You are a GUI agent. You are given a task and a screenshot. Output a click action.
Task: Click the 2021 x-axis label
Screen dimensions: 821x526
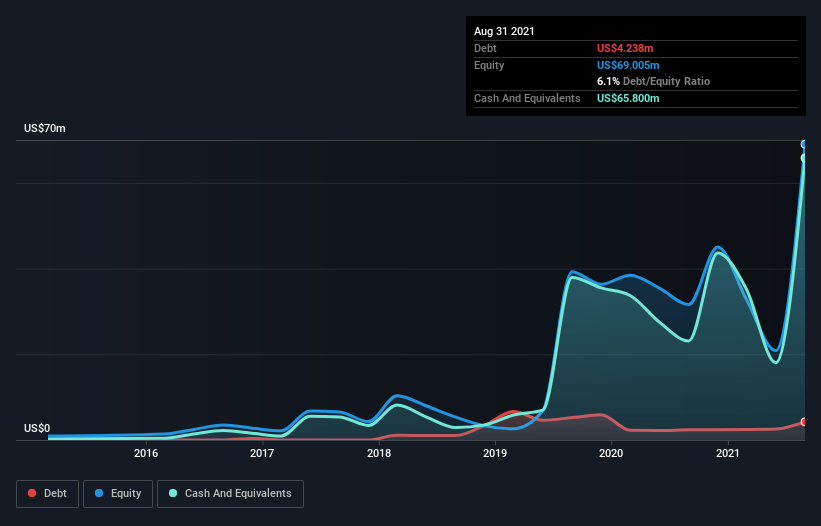pyautogui.click(x=728, y=453)
